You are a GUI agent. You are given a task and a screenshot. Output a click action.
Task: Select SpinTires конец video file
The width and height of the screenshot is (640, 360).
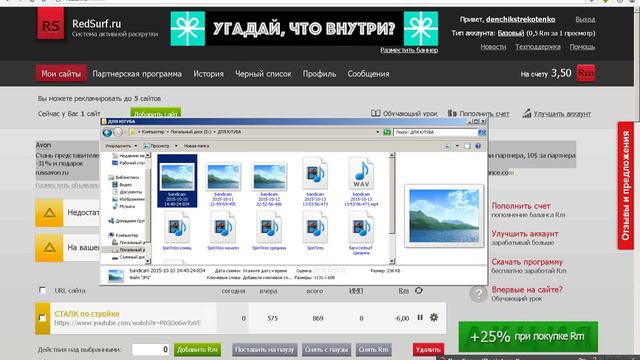177,230
